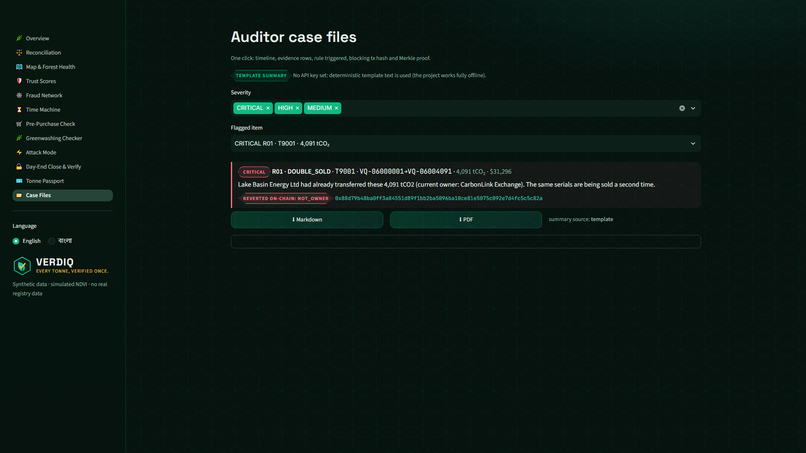Click the Synthetic data disclaimer text
The image size is (806, 453).
60,288
